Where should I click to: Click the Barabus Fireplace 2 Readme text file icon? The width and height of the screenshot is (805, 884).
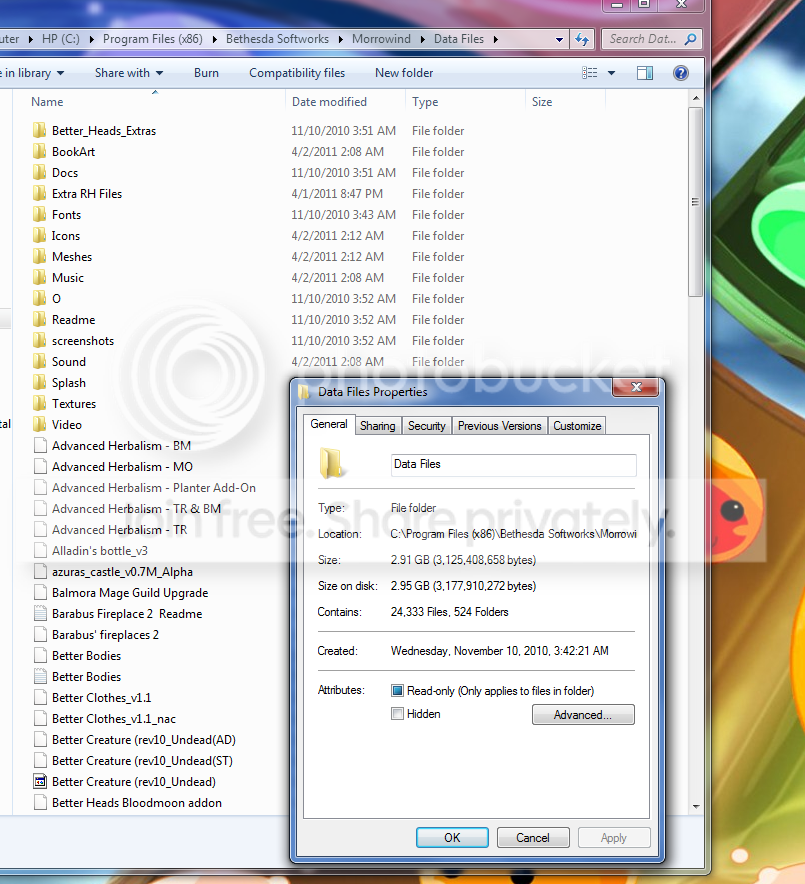tap(40, 613)
